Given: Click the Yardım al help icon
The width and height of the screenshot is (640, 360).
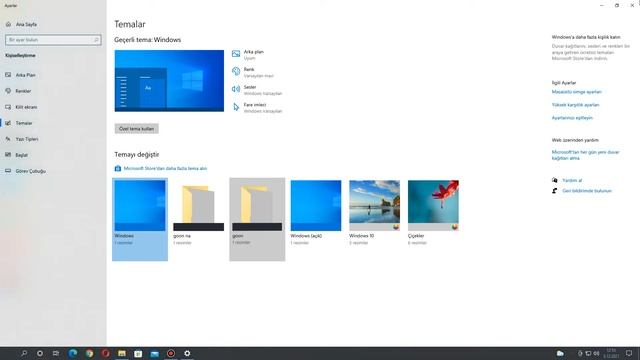Looking at the screenshot, I should 555,180.
